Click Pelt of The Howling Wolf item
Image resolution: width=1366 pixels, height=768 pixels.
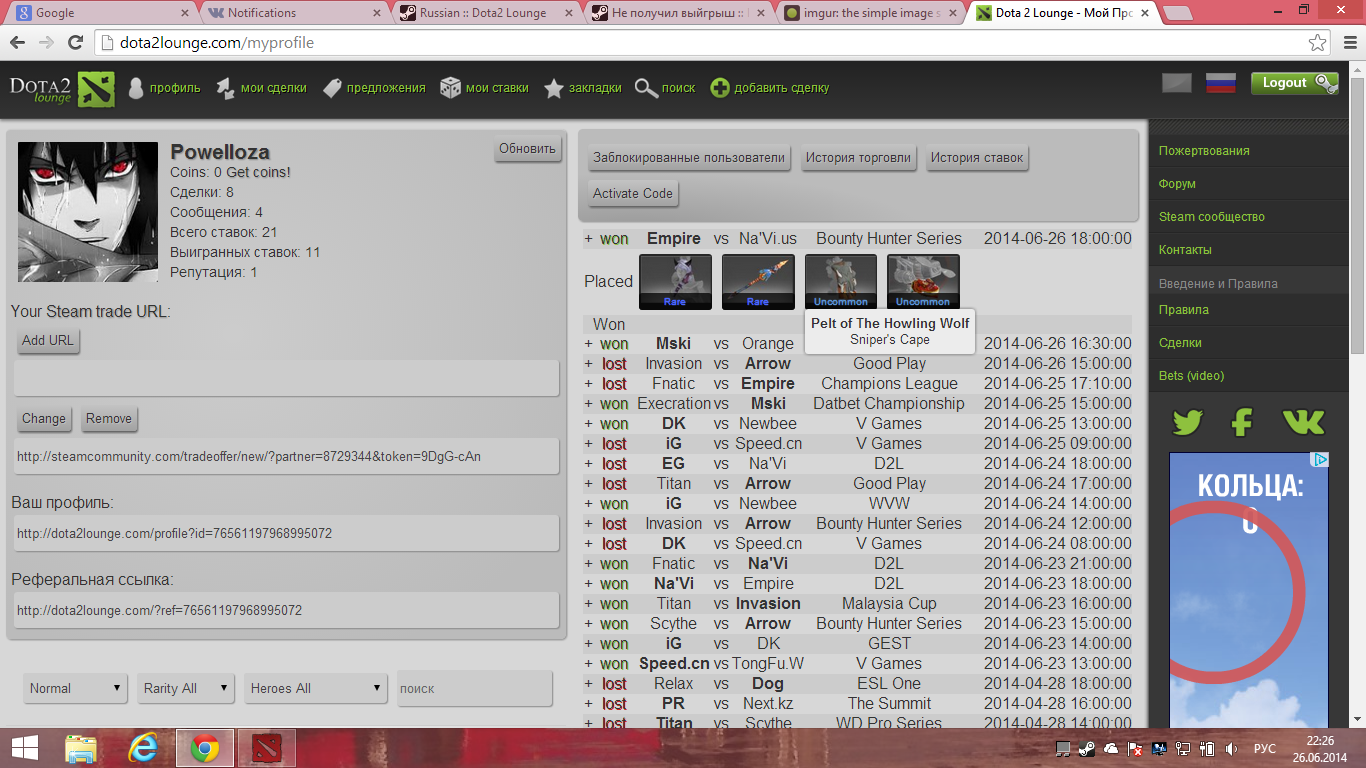click(841, 281)
